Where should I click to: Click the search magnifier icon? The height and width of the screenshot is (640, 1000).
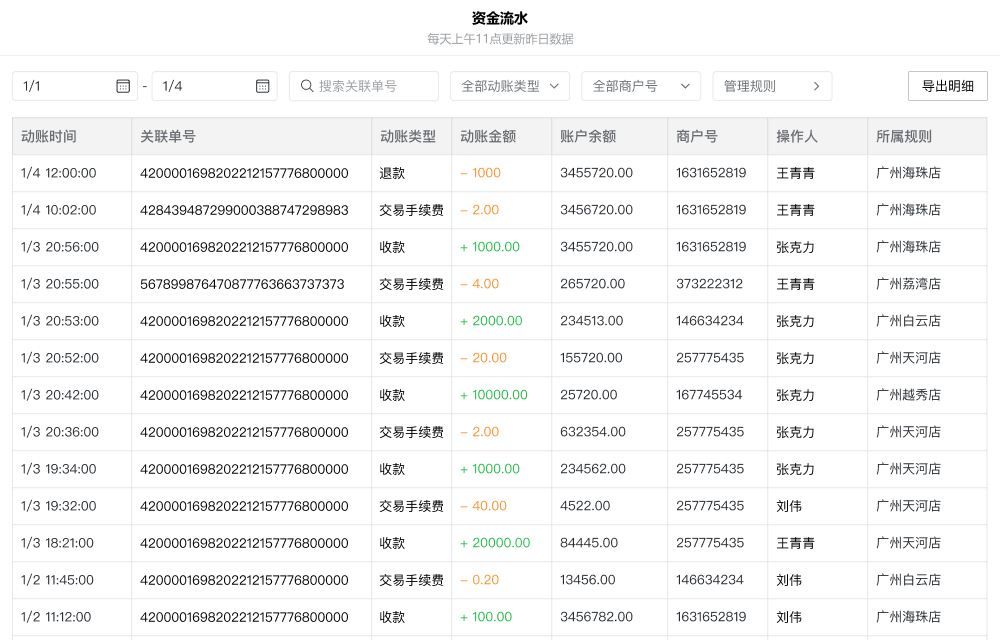(x=307, y=86)
